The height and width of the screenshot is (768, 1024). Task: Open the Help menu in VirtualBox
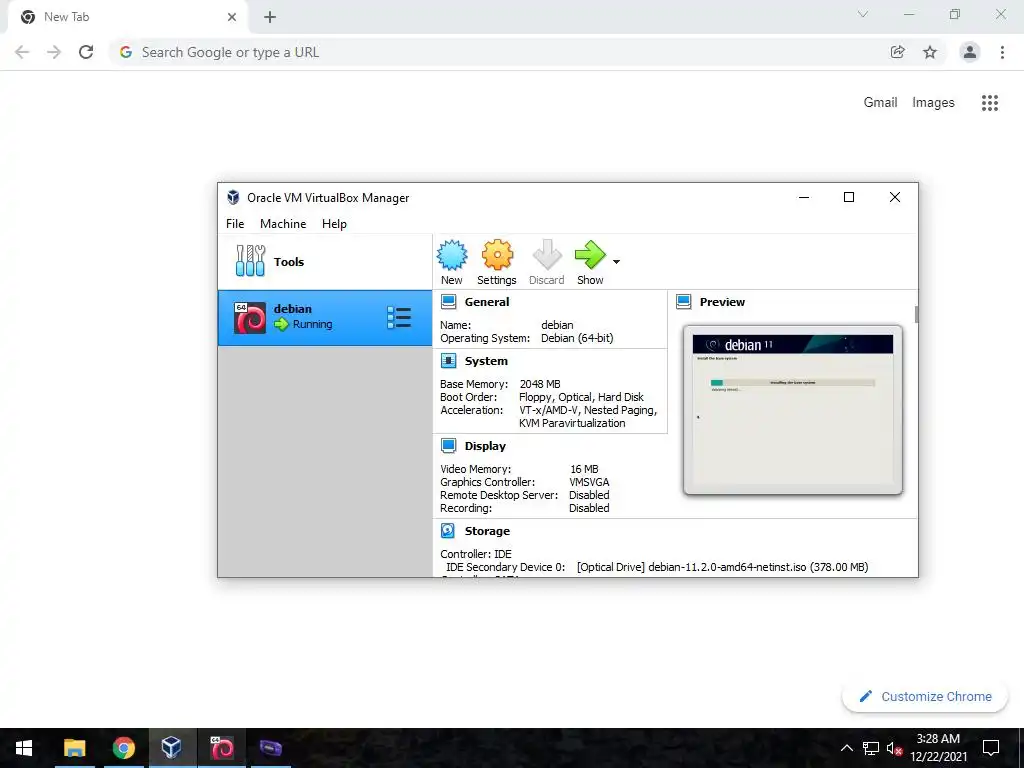click(x=334, y=223)
